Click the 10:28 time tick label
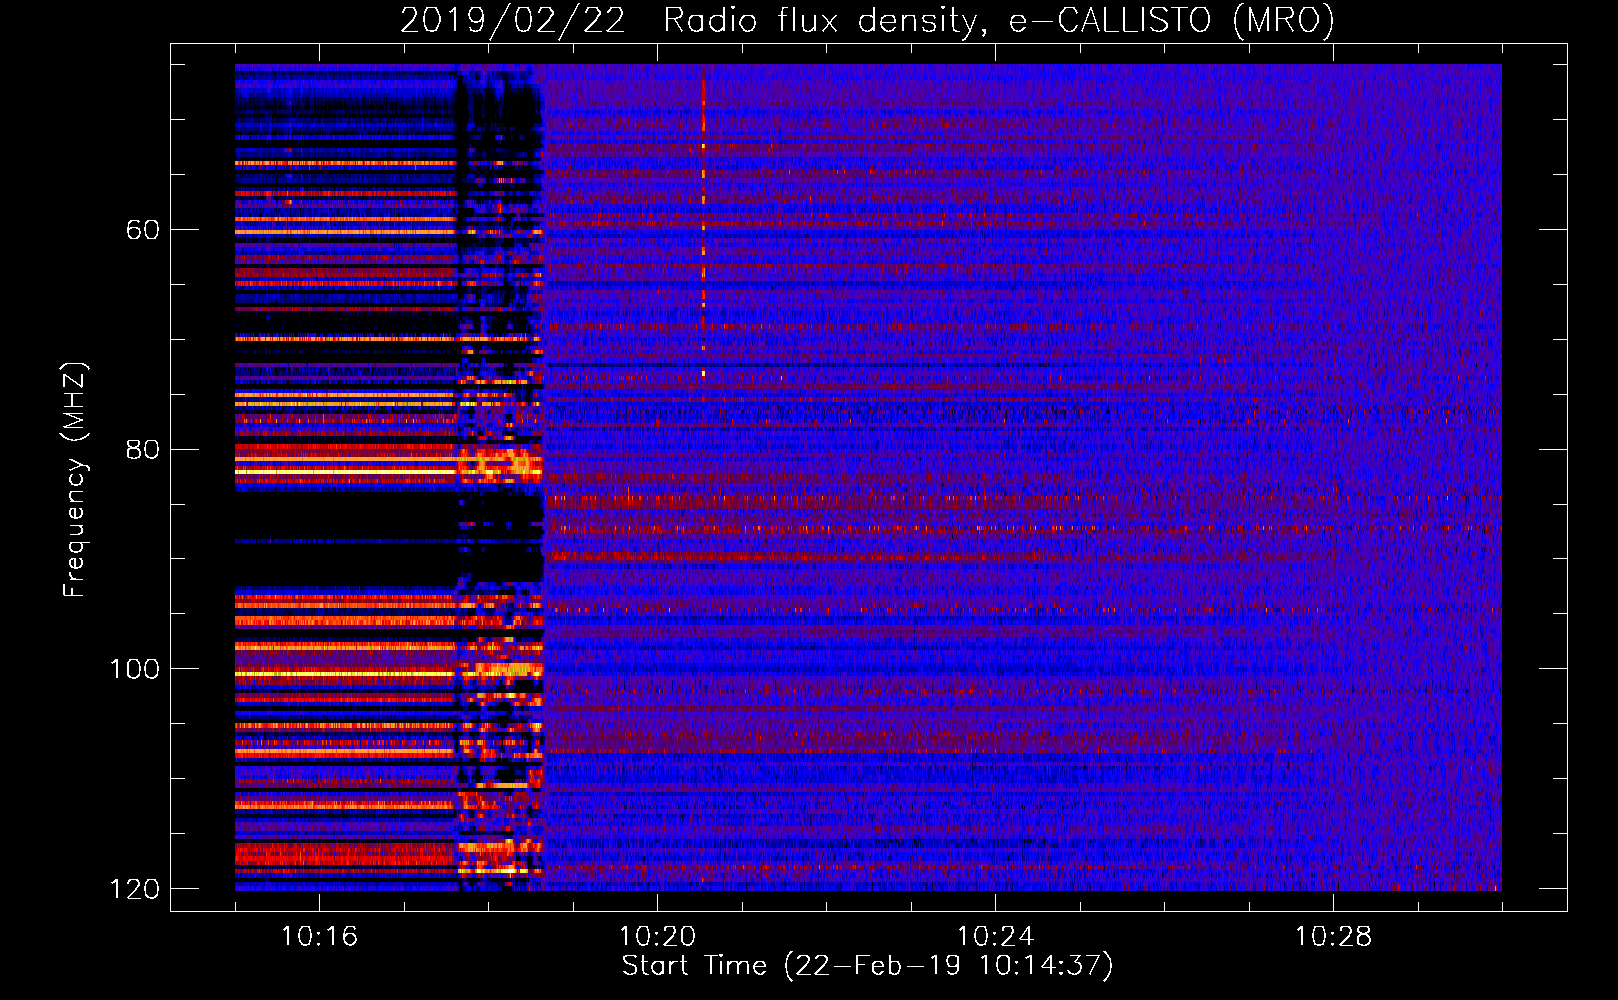This screenshot has width=1618, height=1000. pos(1333,937)
